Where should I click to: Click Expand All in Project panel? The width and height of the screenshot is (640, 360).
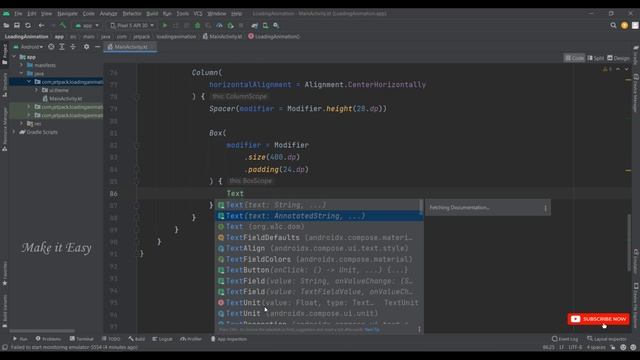(x=62, y=47)
